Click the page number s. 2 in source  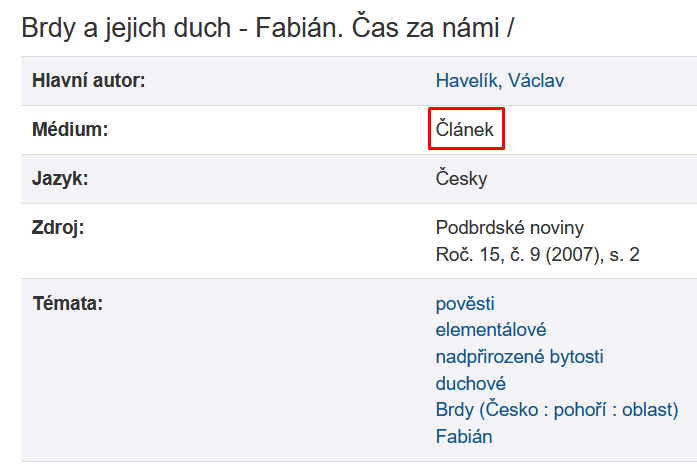(x=624, y=255)
